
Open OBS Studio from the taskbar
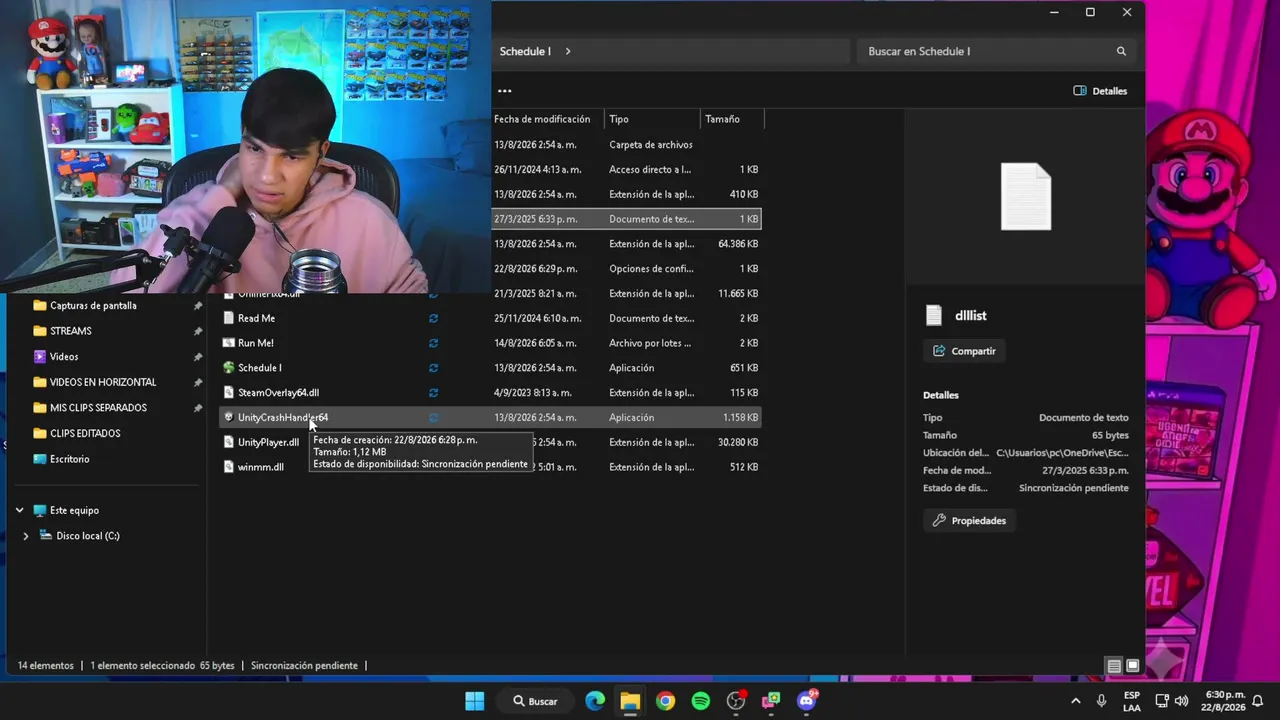736,701
